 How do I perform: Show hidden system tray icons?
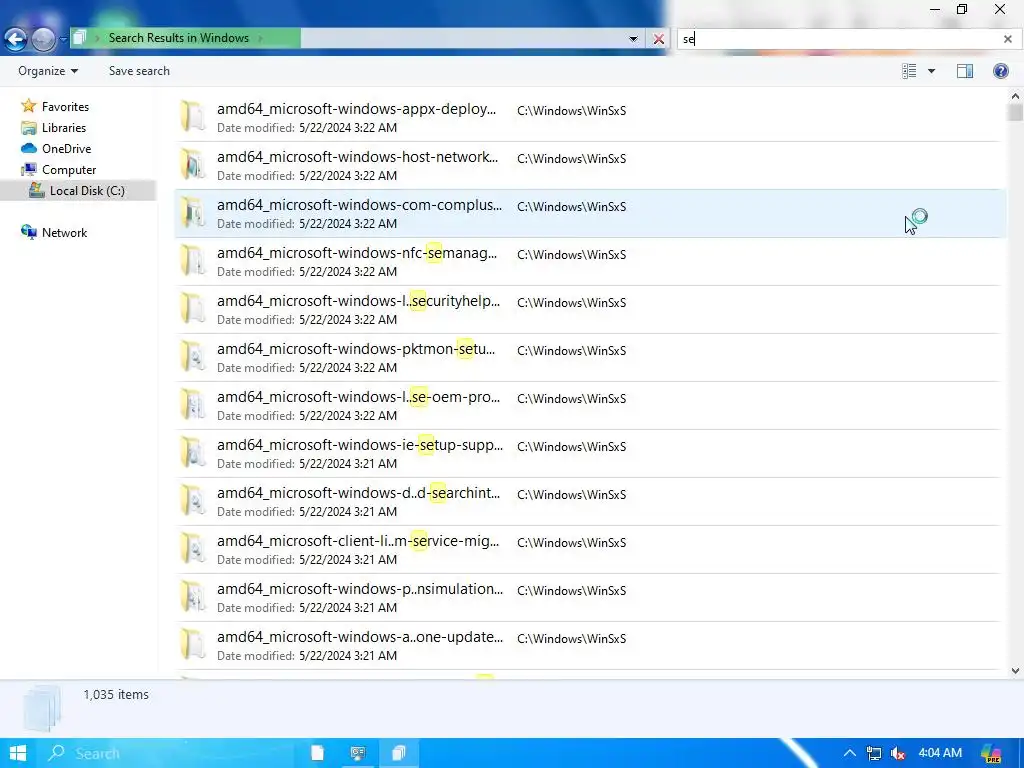(849, 753)
